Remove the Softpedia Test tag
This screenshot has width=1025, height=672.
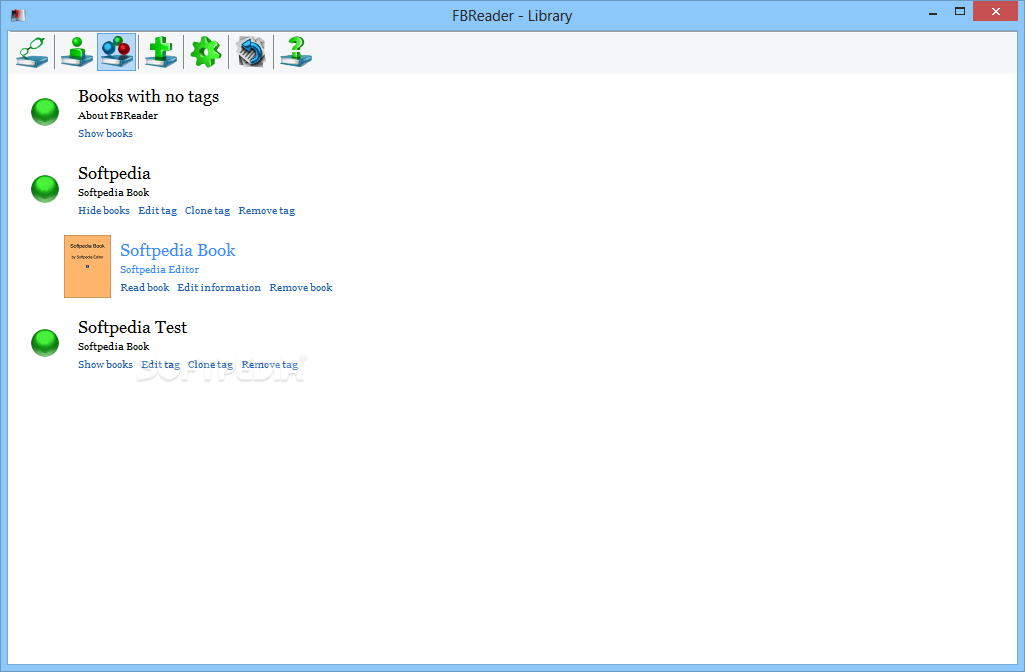pos(269,365)
